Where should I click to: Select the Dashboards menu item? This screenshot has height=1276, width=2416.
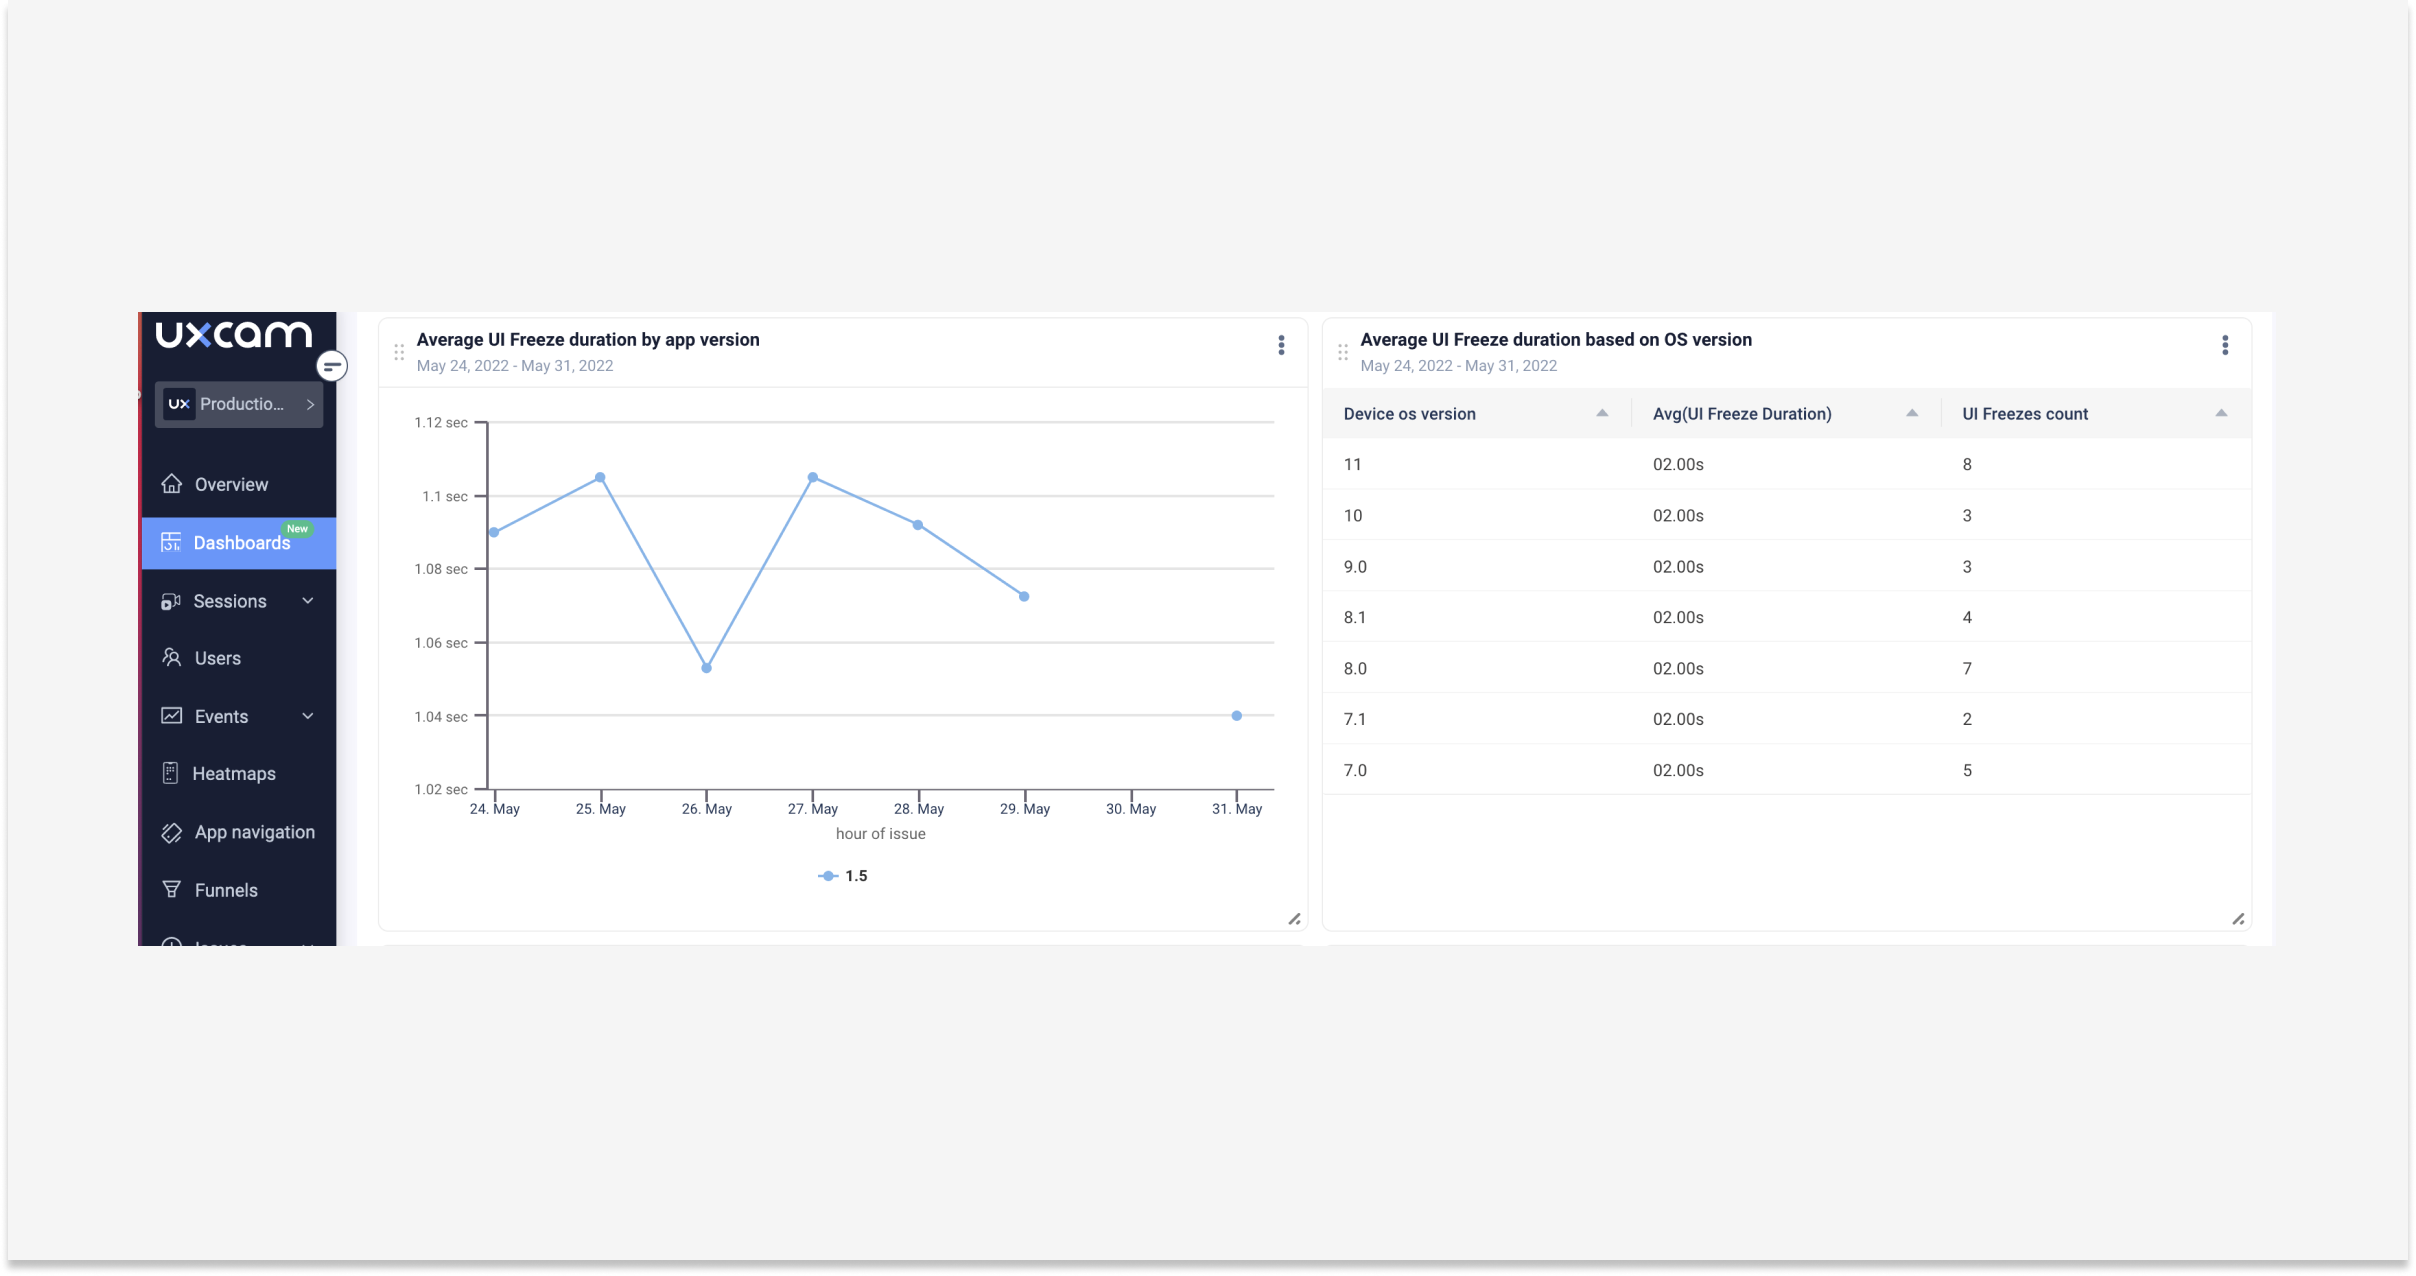click(x=240, y=543)
